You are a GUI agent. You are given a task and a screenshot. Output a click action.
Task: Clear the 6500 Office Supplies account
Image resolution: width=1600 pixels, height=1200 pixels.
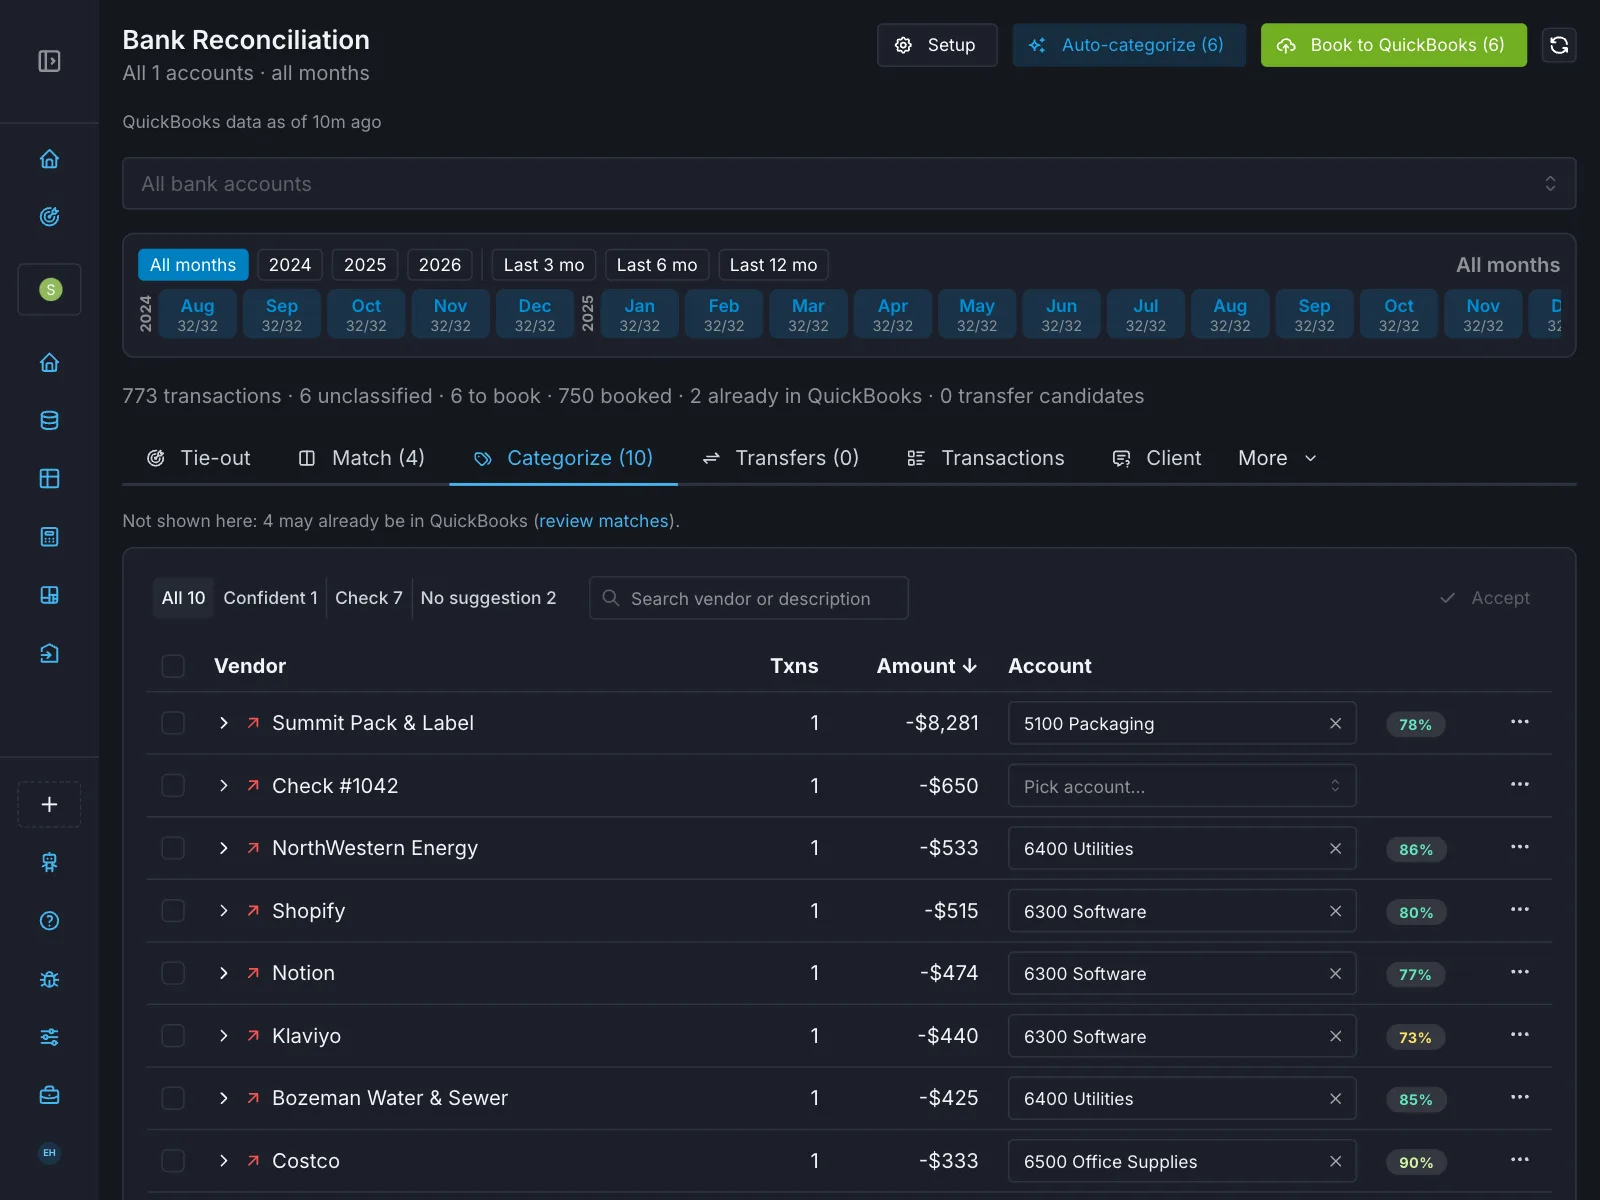click(x=1335, y=1161)
